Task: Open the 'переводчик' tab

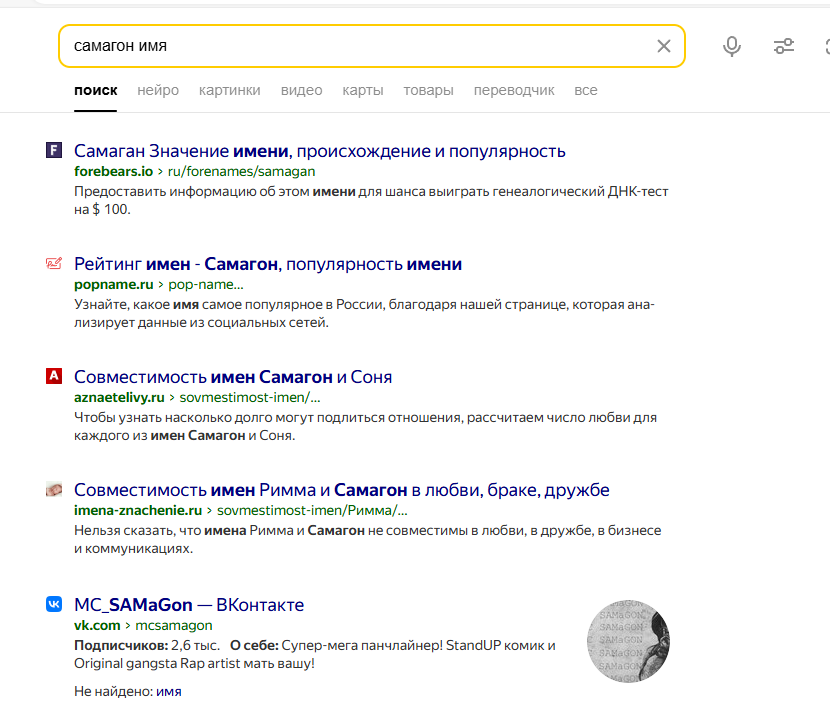Action: [x=514, y=91]
